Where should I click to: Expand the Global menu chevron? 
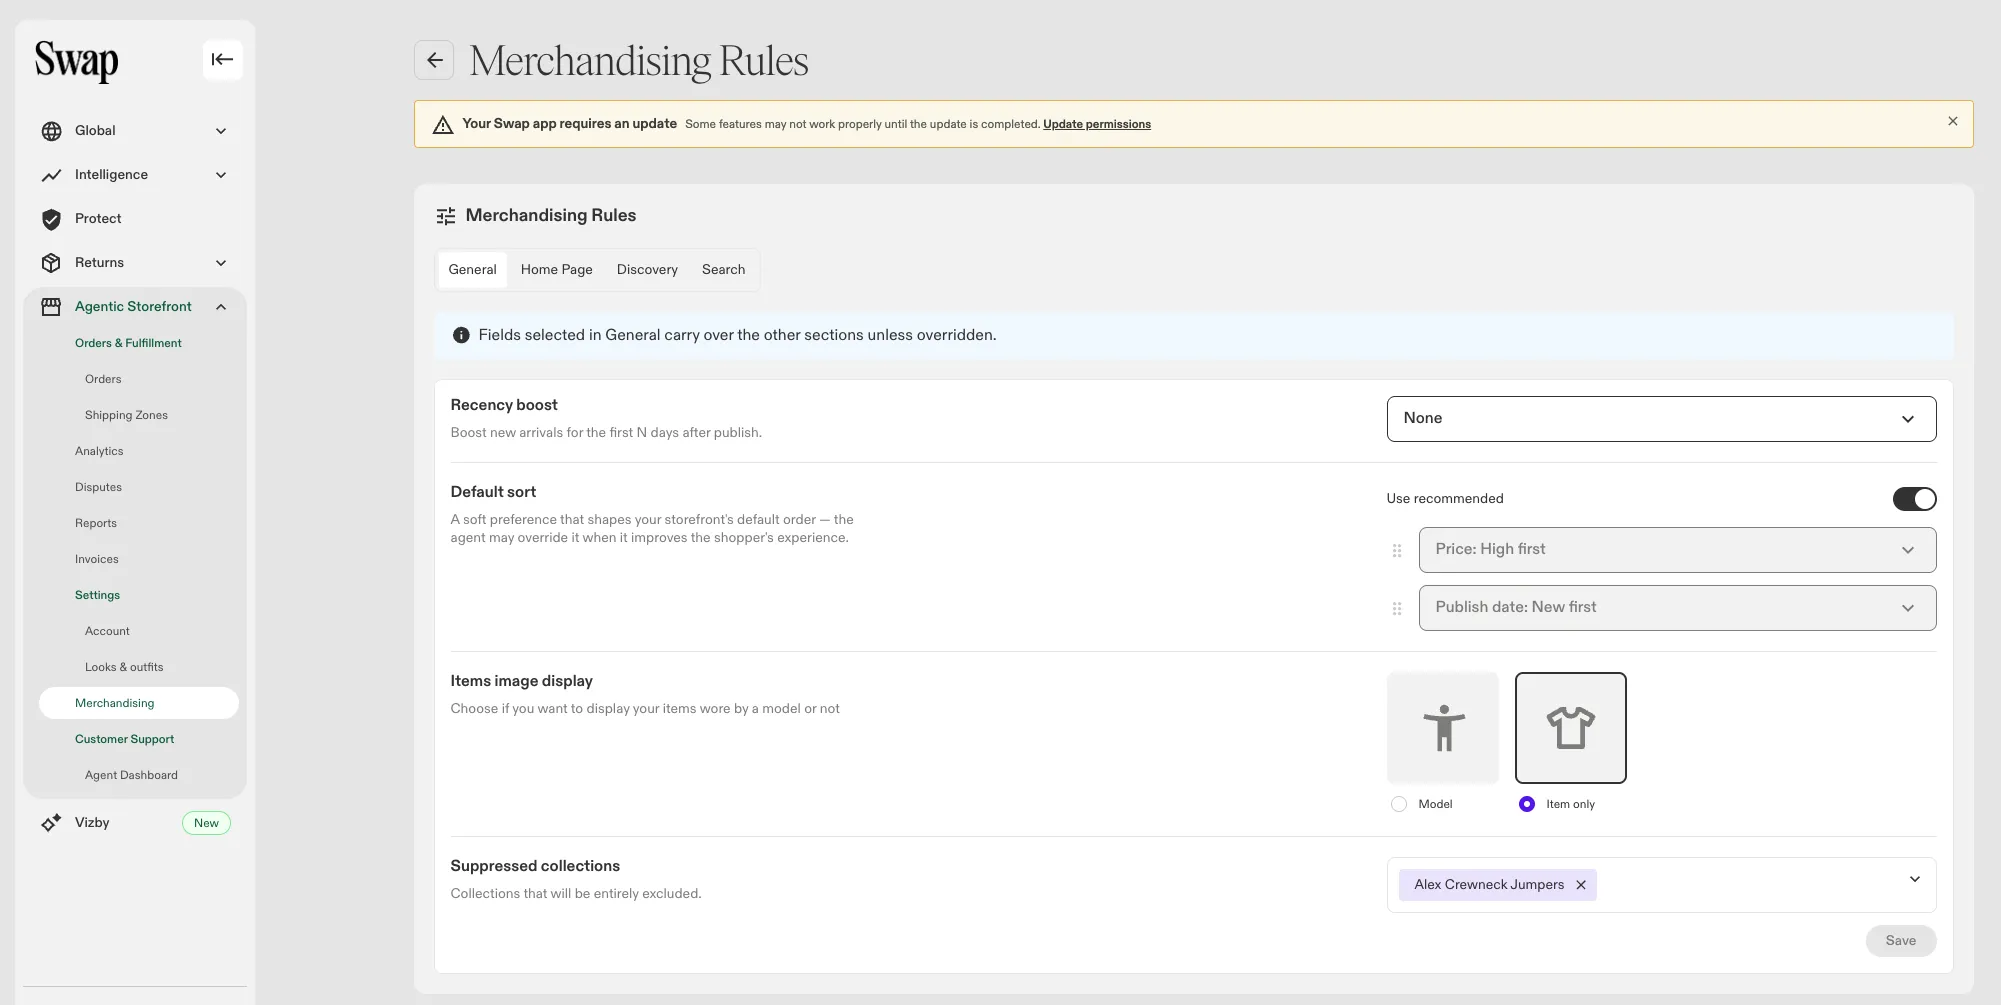pyautogui.click(x=221, y=131)
